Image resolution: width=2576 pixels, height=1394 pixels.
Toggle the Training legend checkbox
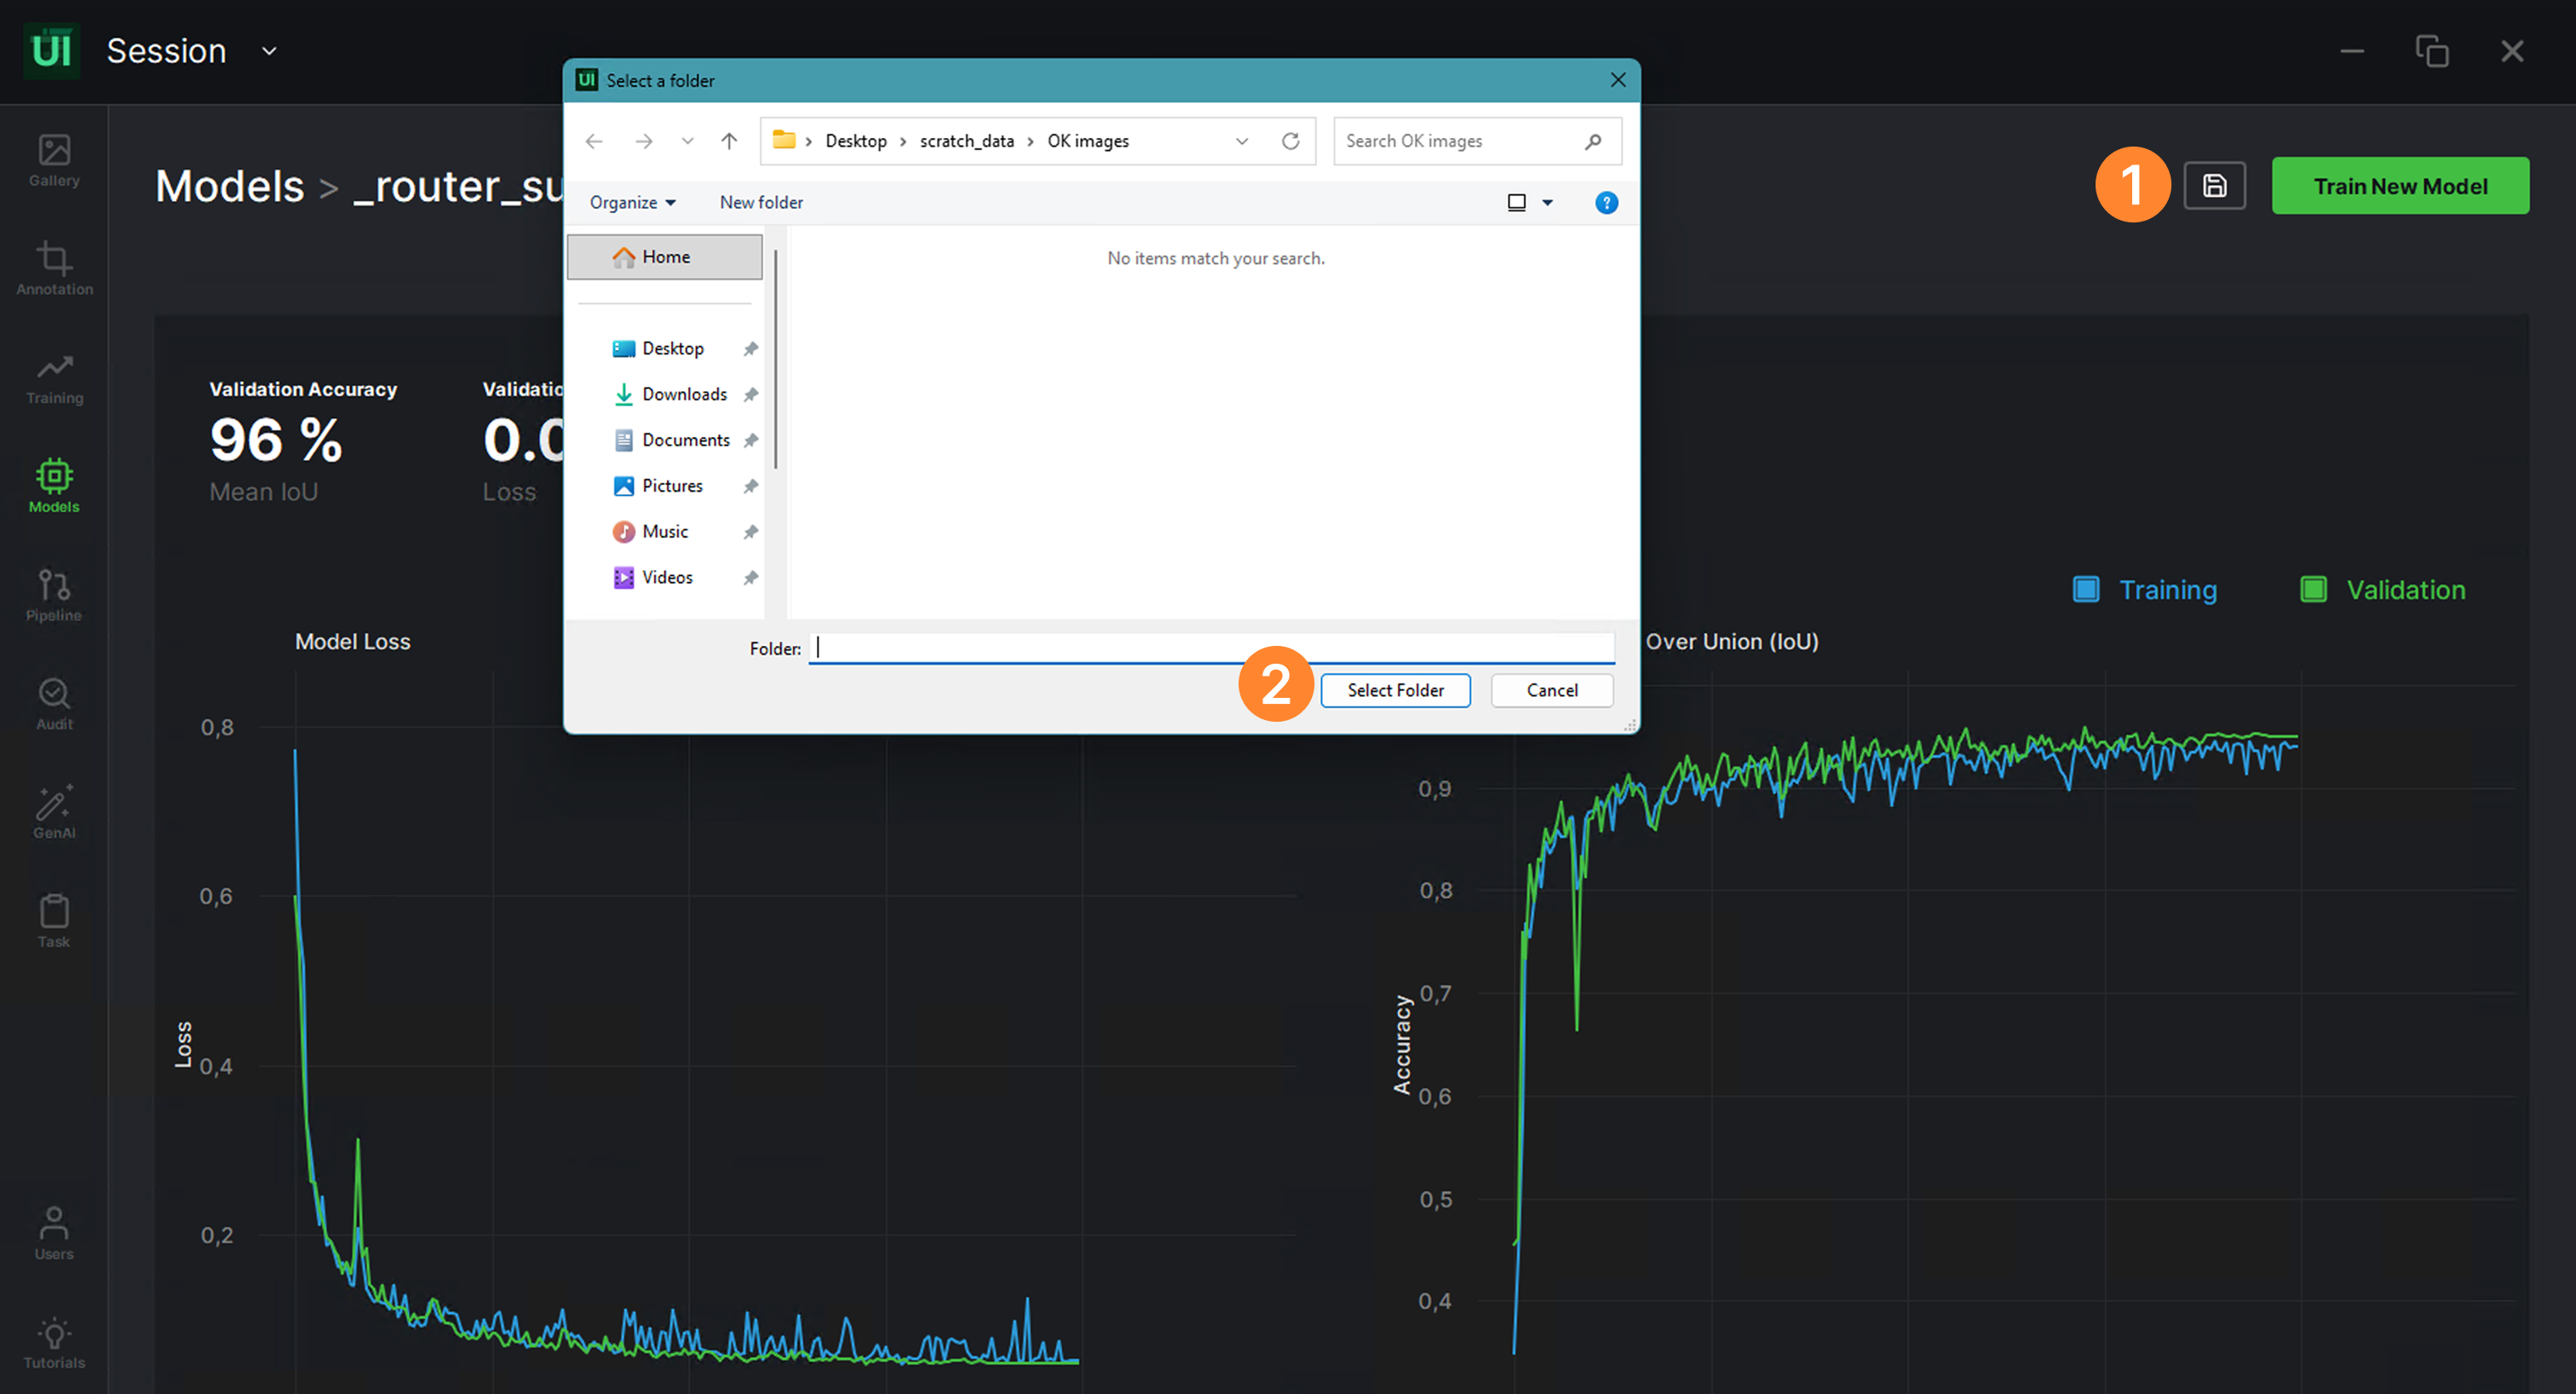tap(2085, 589)
